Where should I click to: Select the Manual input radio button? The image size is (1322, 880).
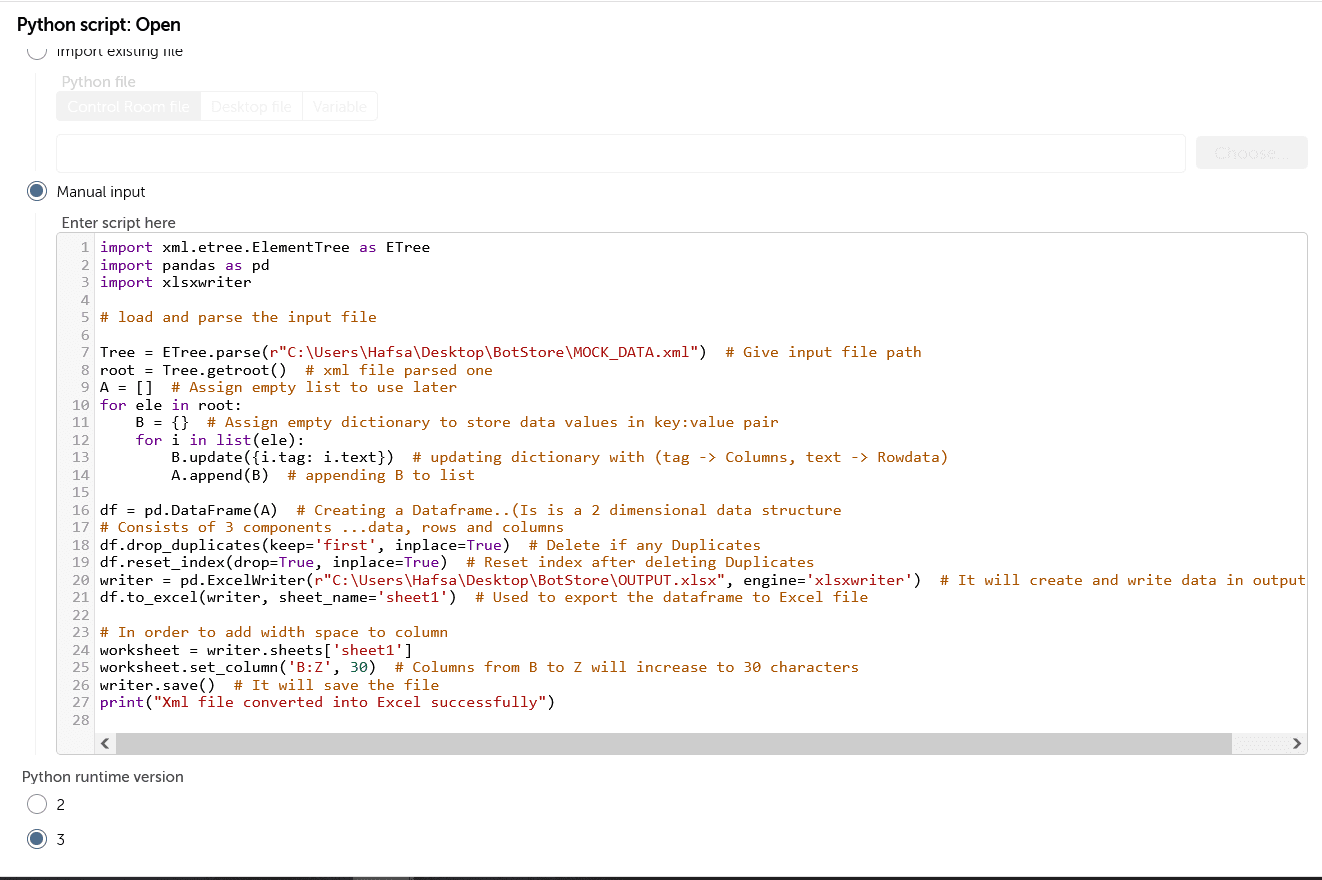[37, 191]
